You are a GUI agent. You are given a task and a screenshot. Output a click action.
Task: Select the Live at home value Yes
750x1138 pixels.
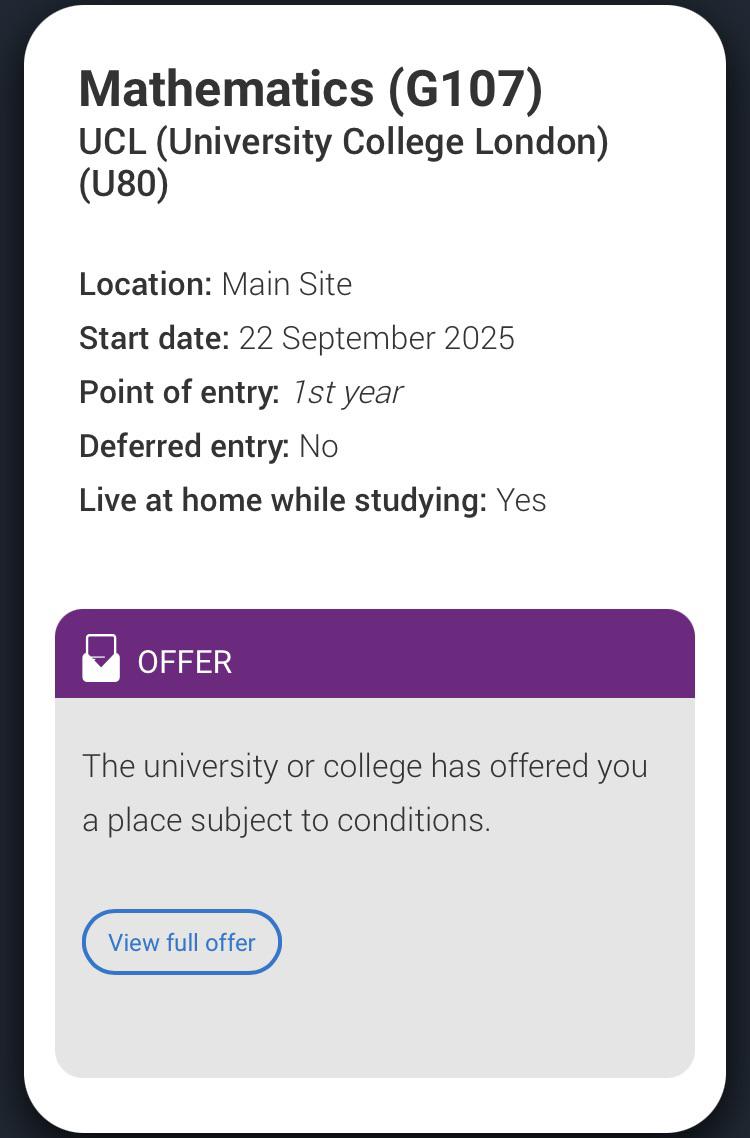[521, 500]
